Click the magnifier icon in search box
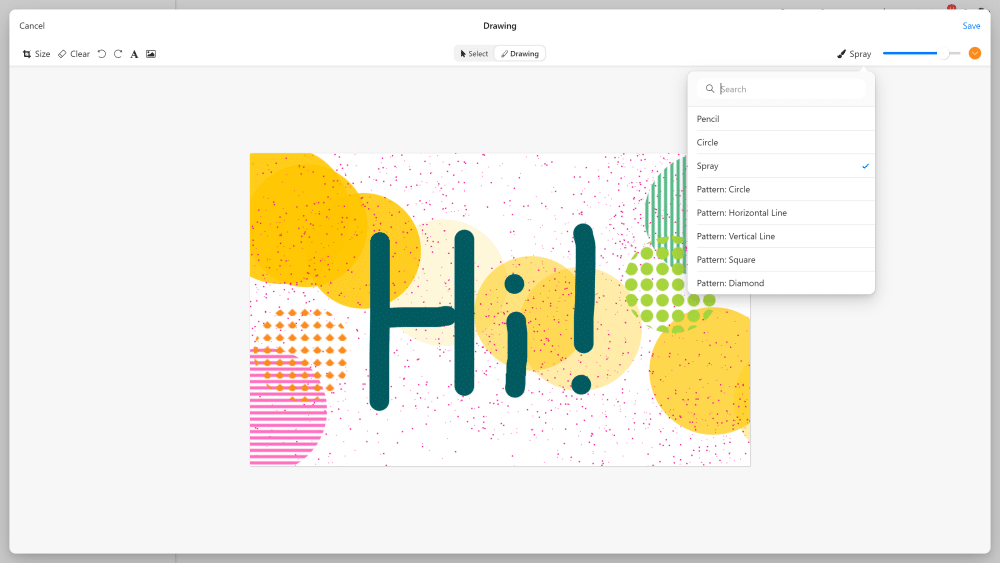 click(x=710, y=89)
